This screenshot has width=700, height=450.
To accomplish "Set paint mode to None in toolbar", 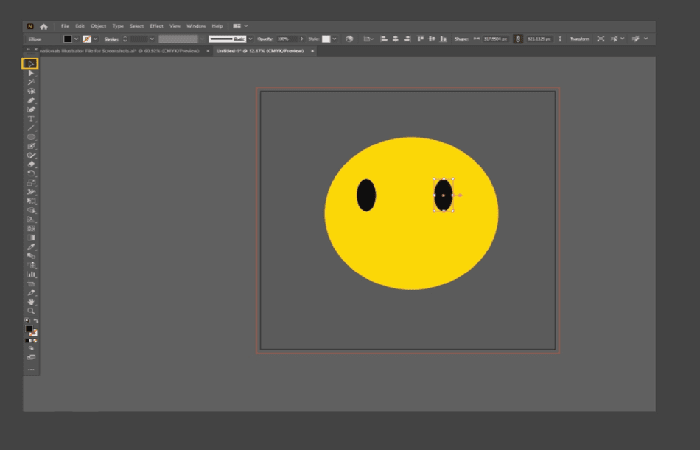I will click(35, 341).
